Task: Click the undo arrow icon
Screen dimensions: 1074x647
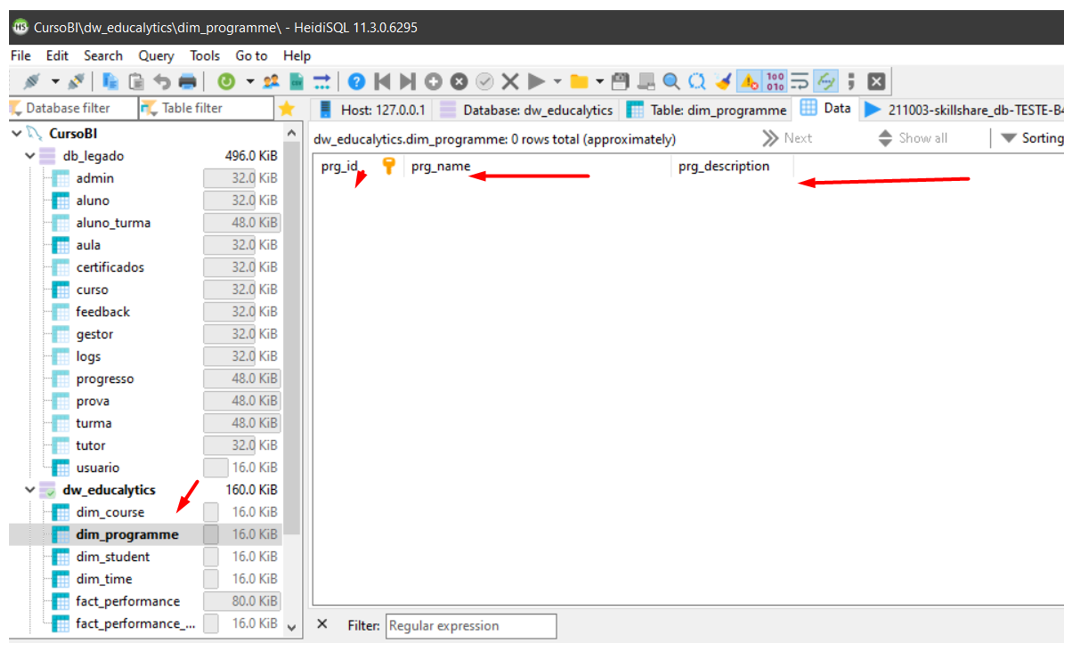Action: point(162,81)
